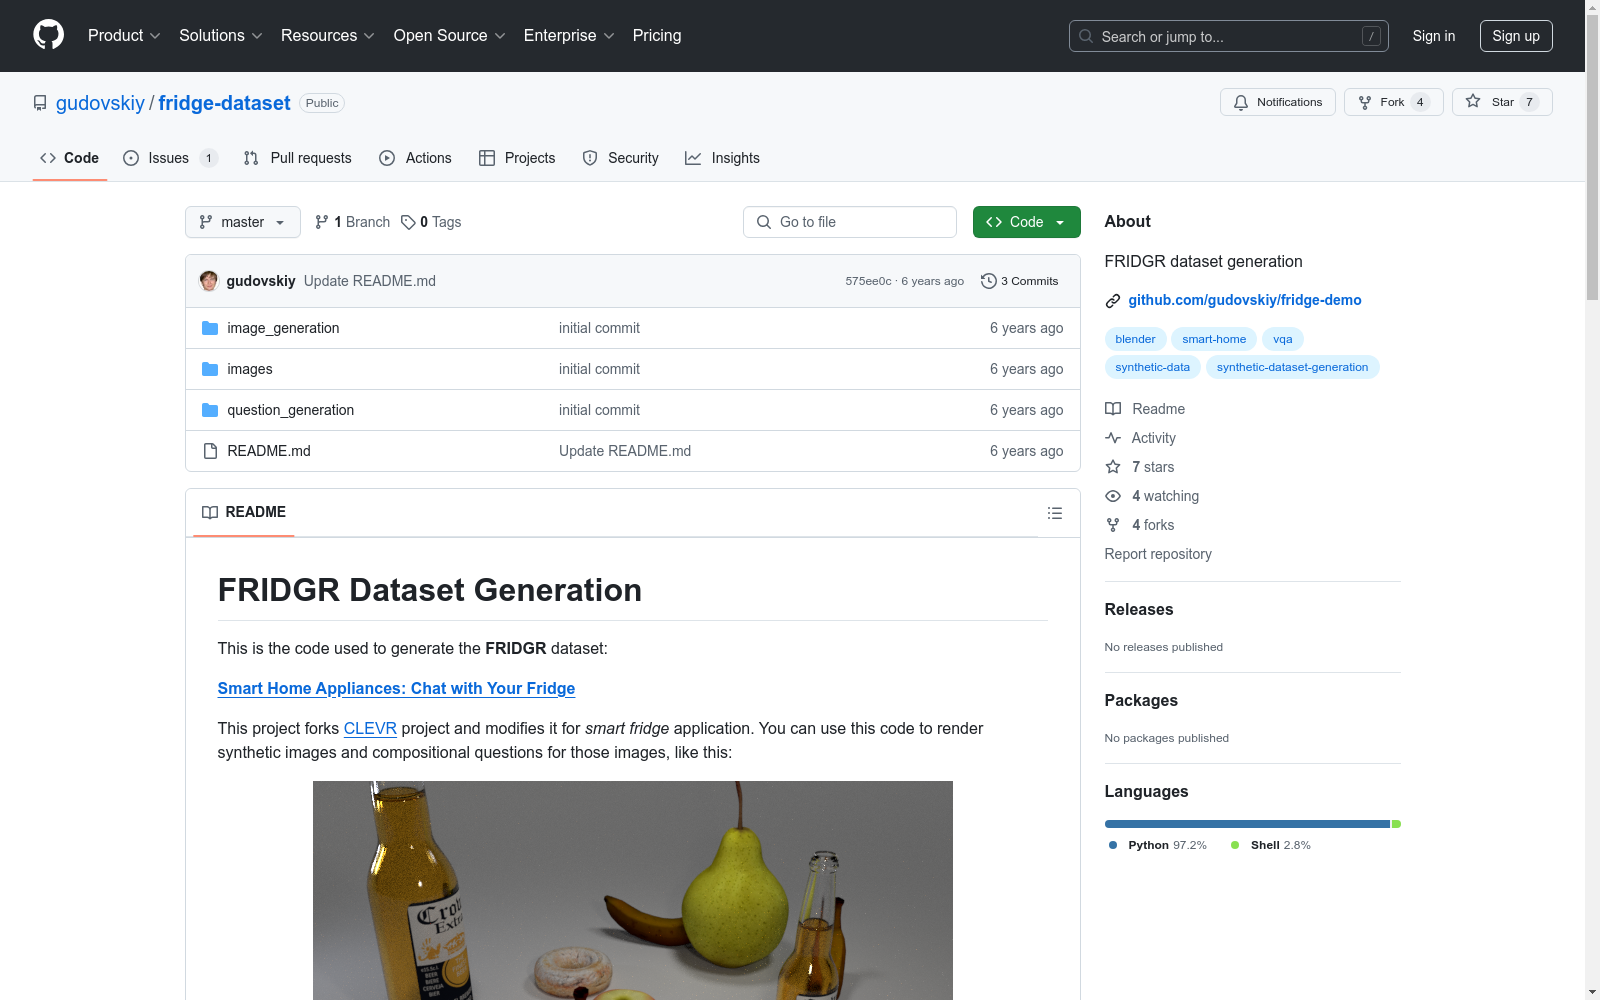Click the Sign in link
The height and width of the screenshot is (1000, 1600).
[x=1433, y=36]
